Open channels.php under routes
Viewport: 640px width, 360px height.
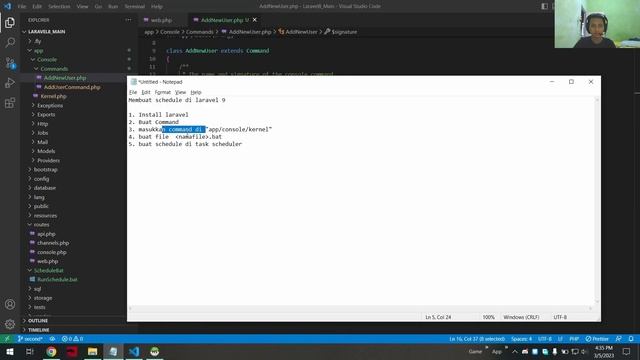pos(53,243)
